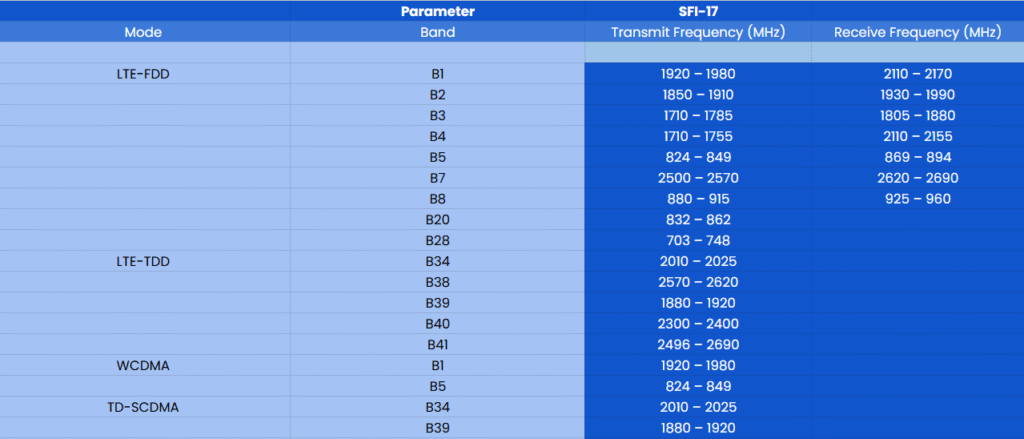This screenshot has height=439, width=1024.
Task: Click the 703 – 748 transmit frequency cell
Action: tap(698, 240)
